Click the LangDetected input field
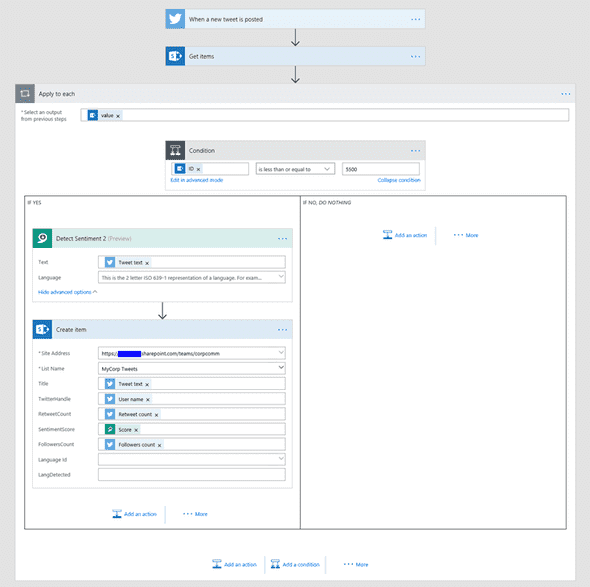This screenshot has height=587, width=590. [192, 474]
